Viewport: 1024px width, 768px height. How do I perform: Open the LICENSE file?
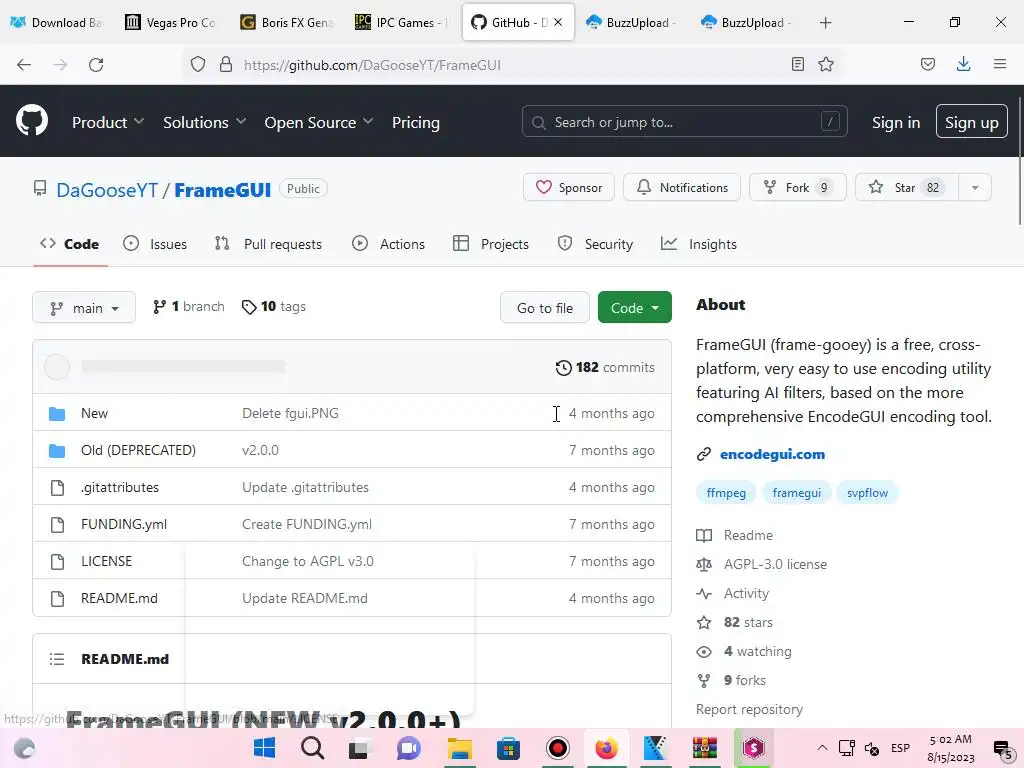(106, 562)
